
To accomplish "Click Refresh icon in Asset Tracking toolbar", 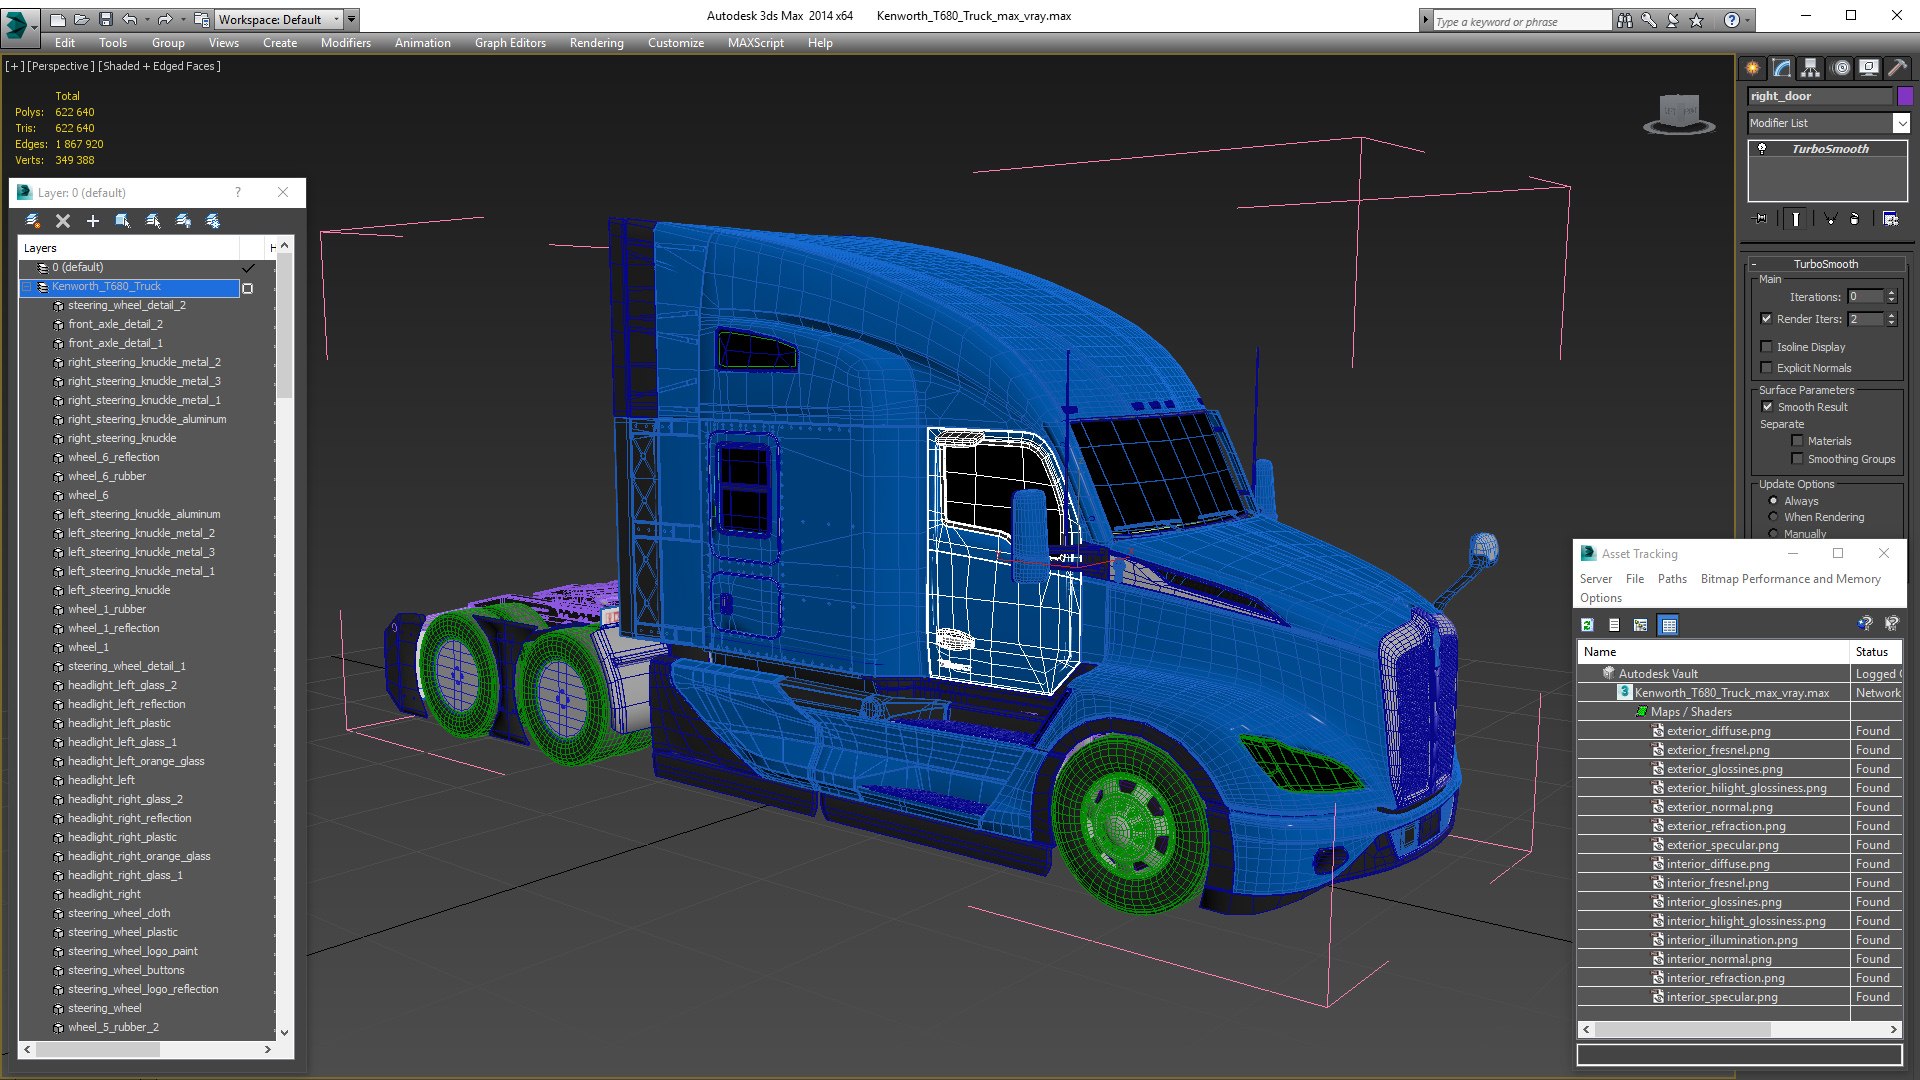I will (x=1587, y=625).
